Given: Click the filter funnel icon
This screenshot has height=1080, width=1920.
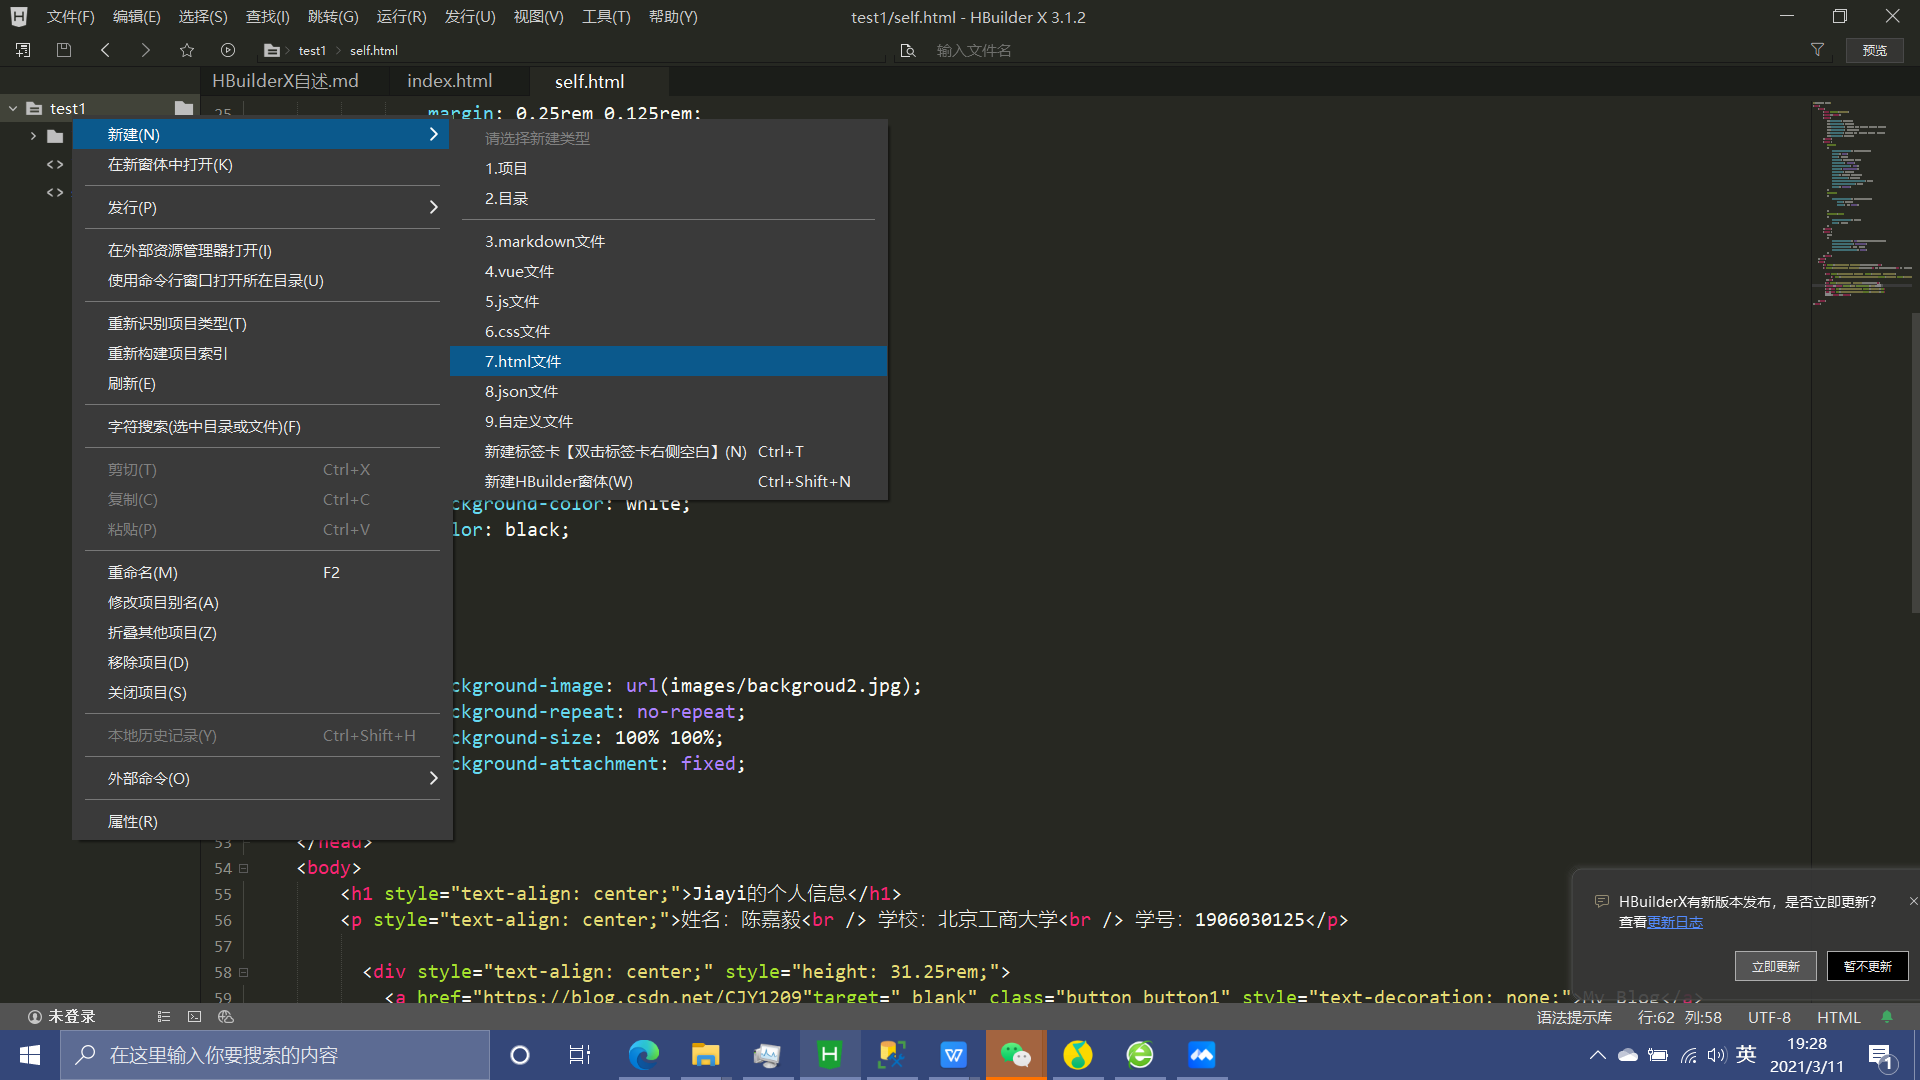Looking at the screenshot, I should 1817,50.
